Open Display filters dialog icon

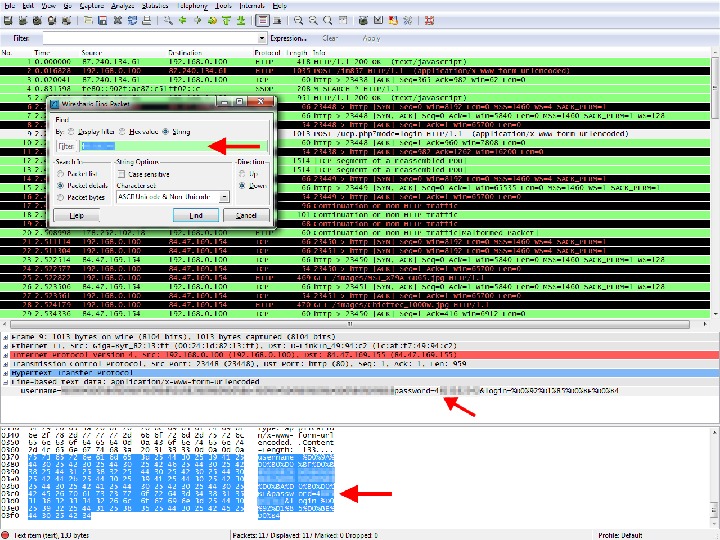378,21
